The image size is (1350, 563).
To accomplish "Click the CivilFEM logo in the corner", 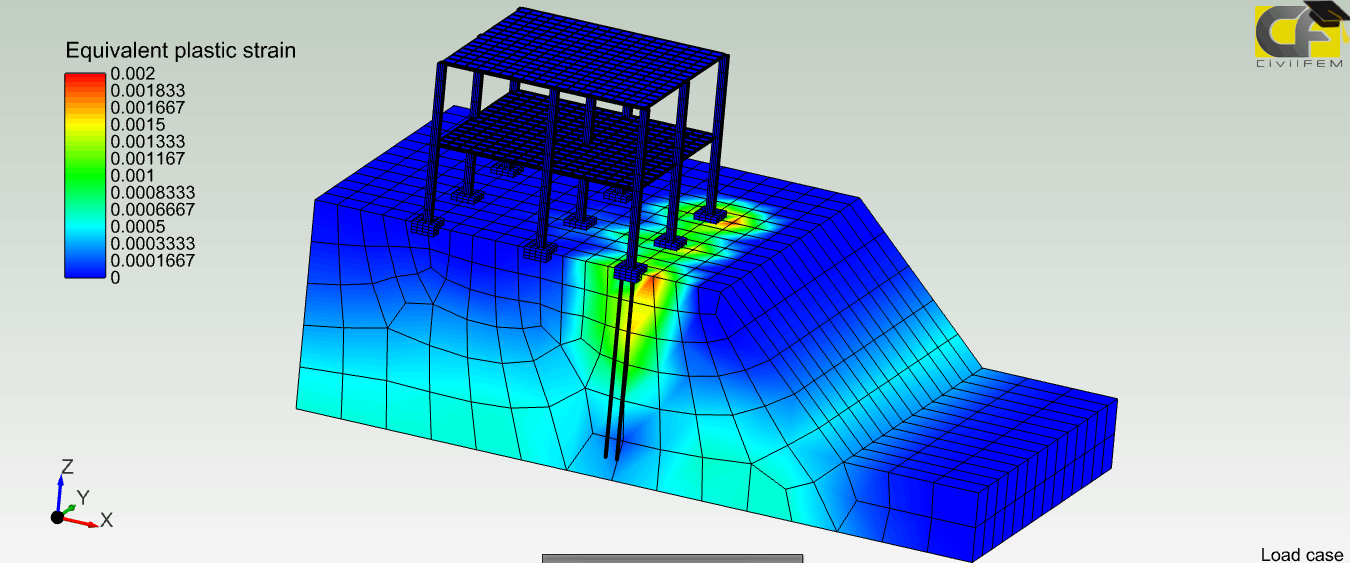I will (1298, 38).
